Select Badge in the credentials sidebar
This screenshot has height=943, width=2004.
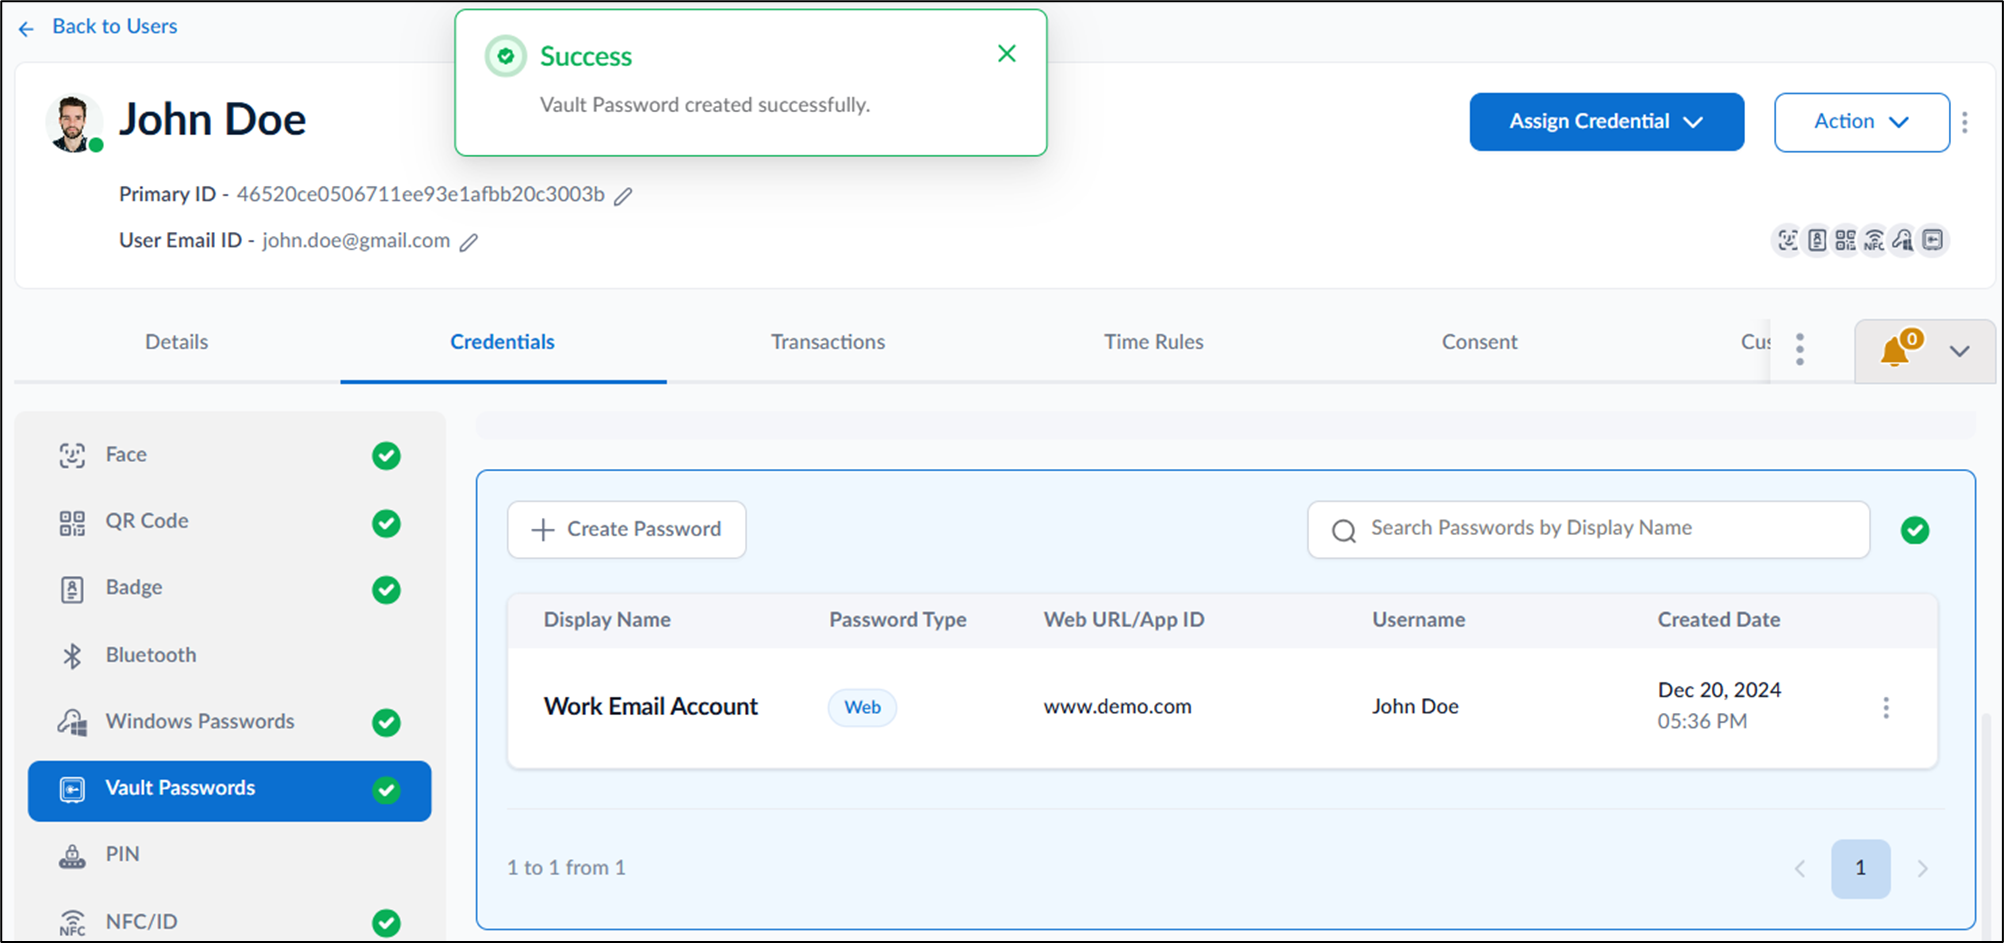[x=230, y=588]
